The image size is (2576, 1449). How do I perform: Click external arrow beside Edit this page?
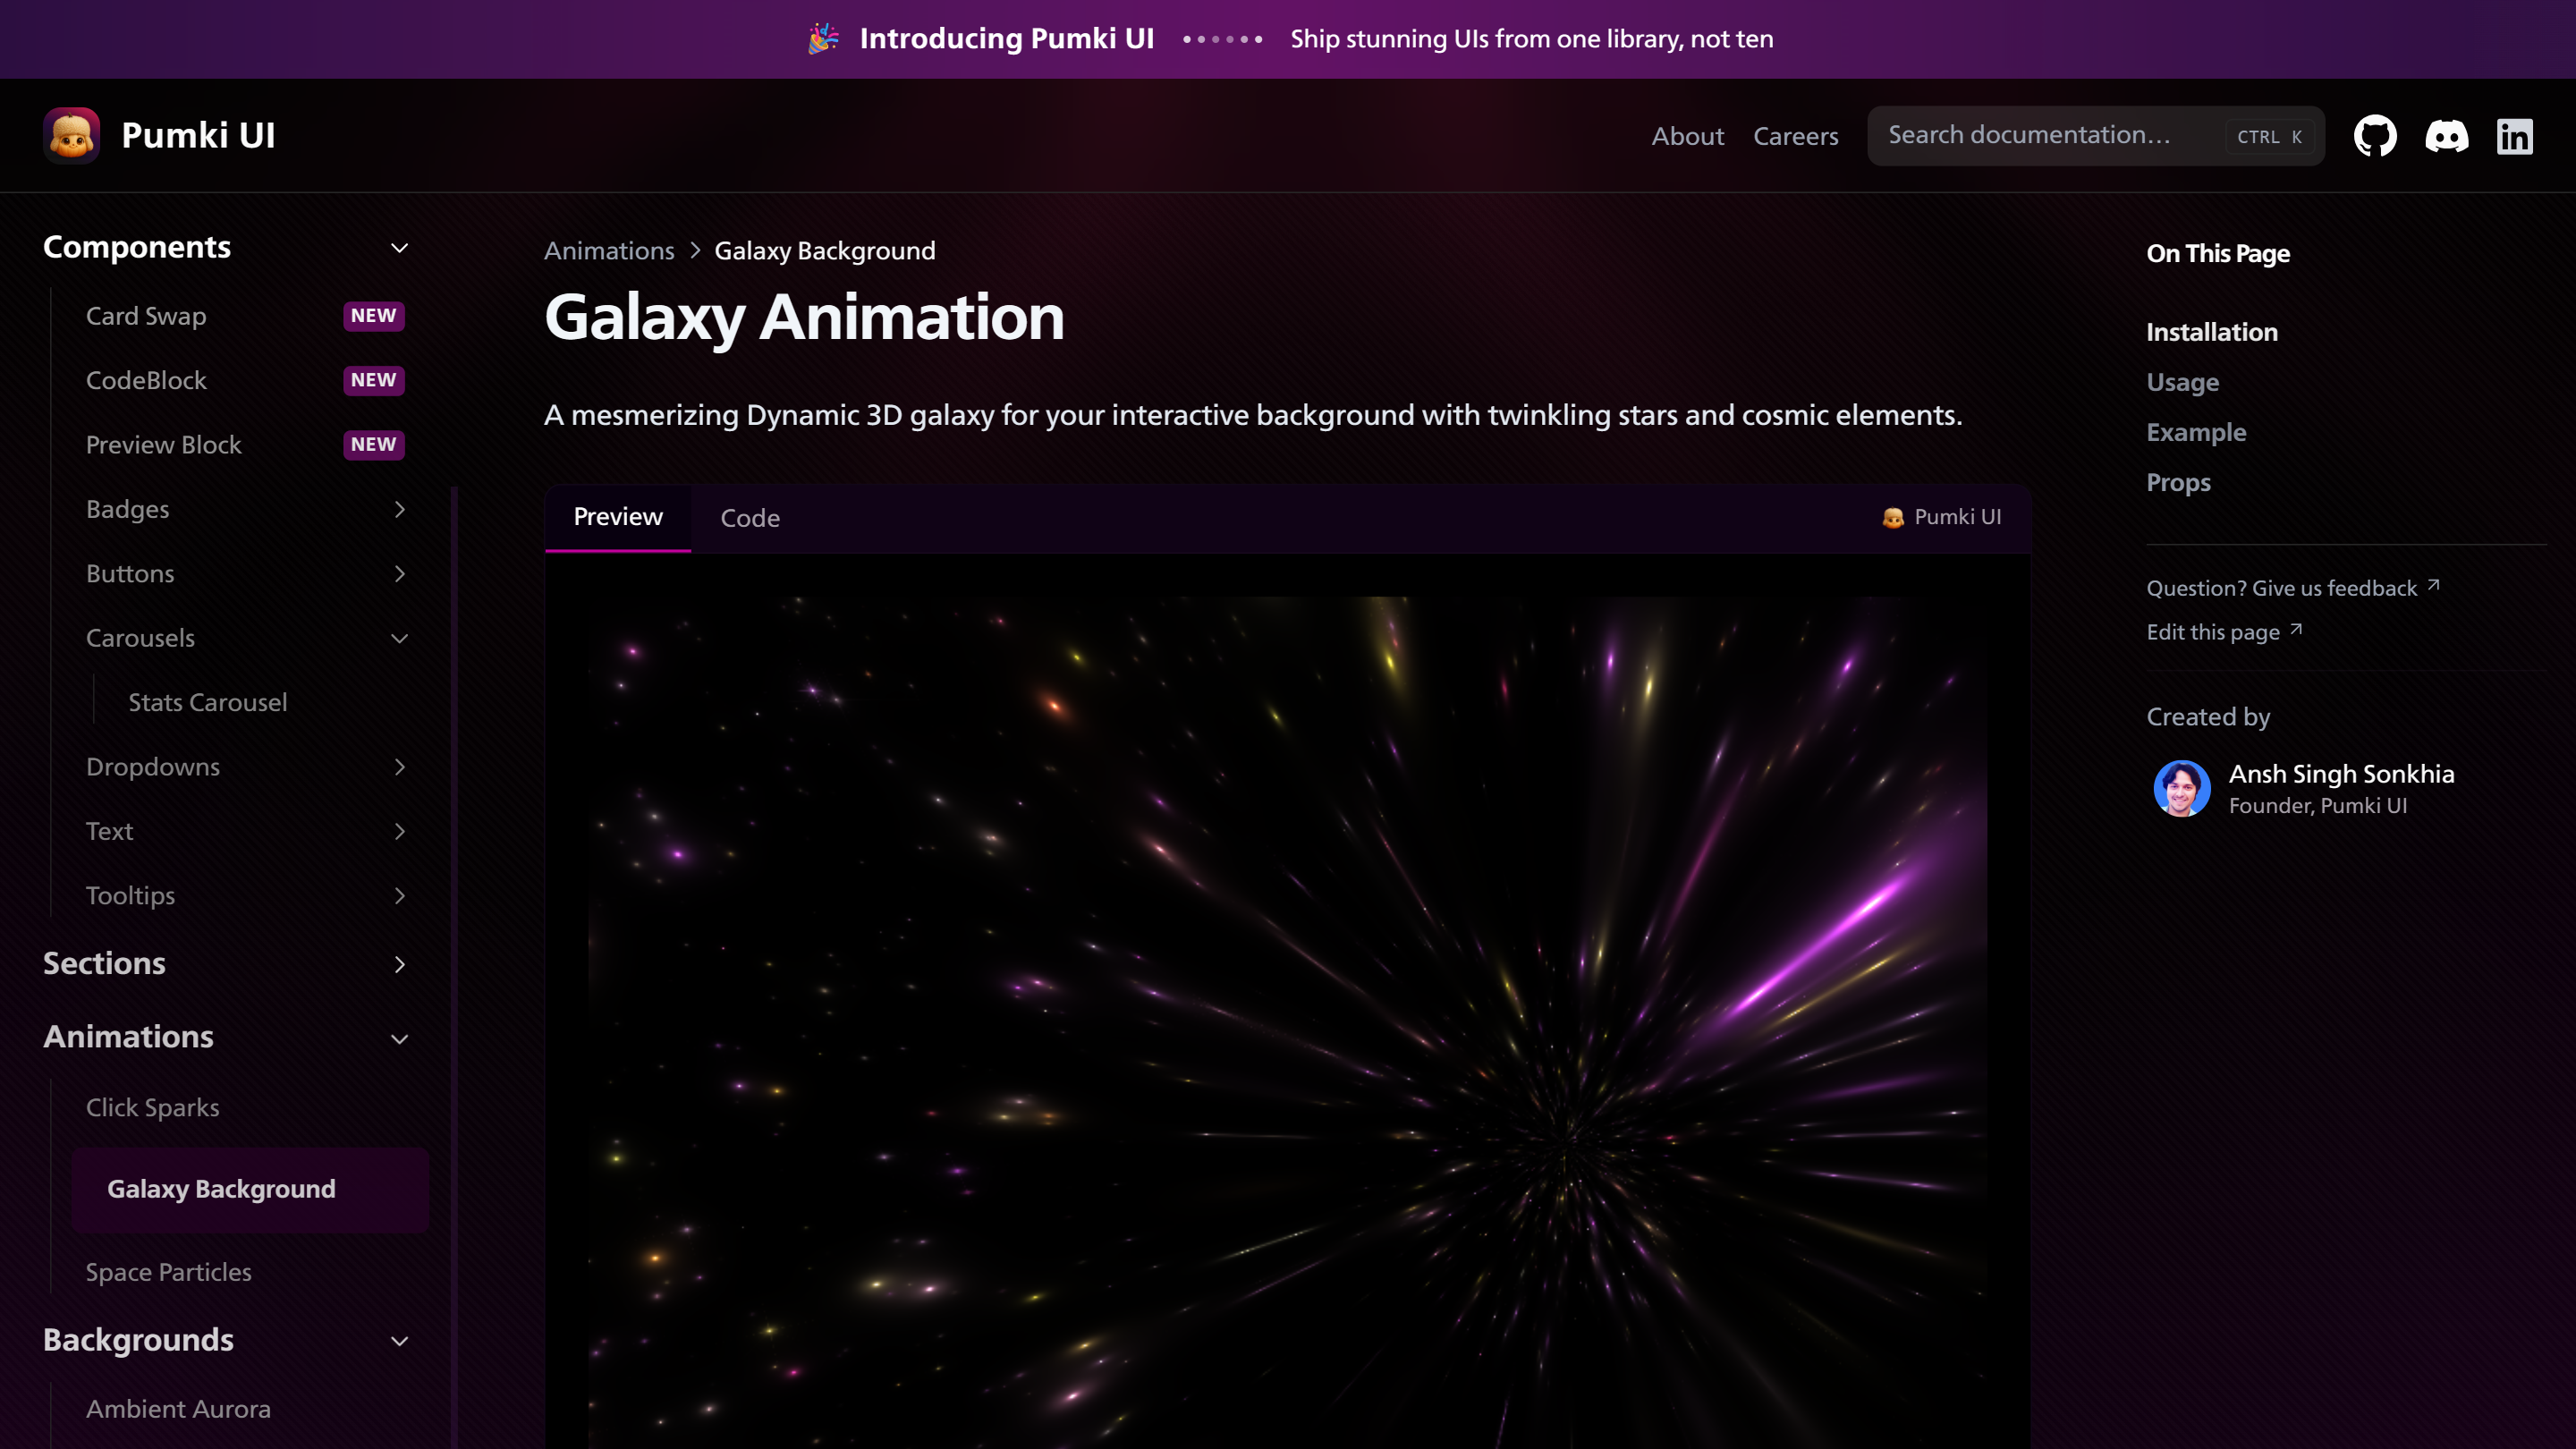coord(2296,630)
